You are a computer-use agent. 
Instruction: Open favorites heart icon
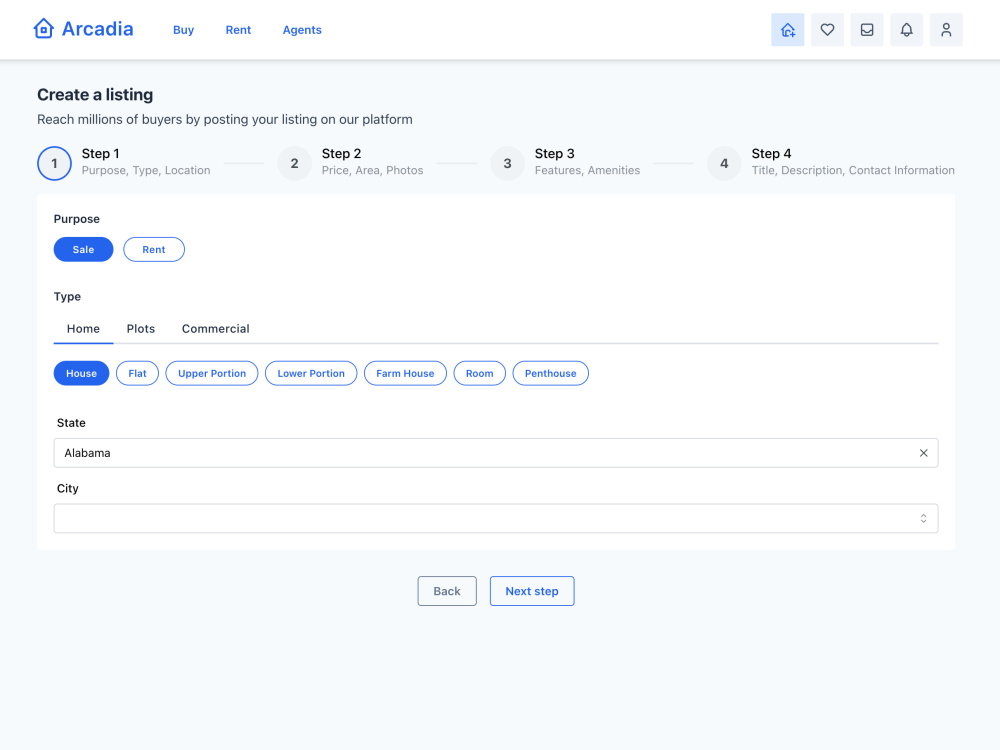tap(827, 30)
